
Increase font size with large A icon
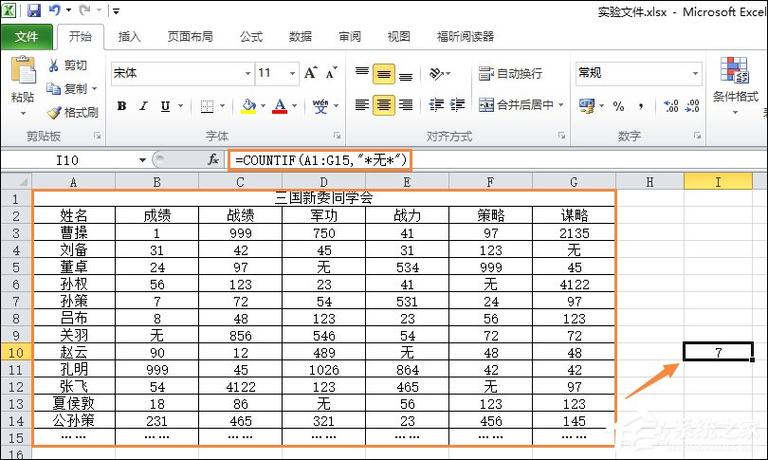click(311, 73)
